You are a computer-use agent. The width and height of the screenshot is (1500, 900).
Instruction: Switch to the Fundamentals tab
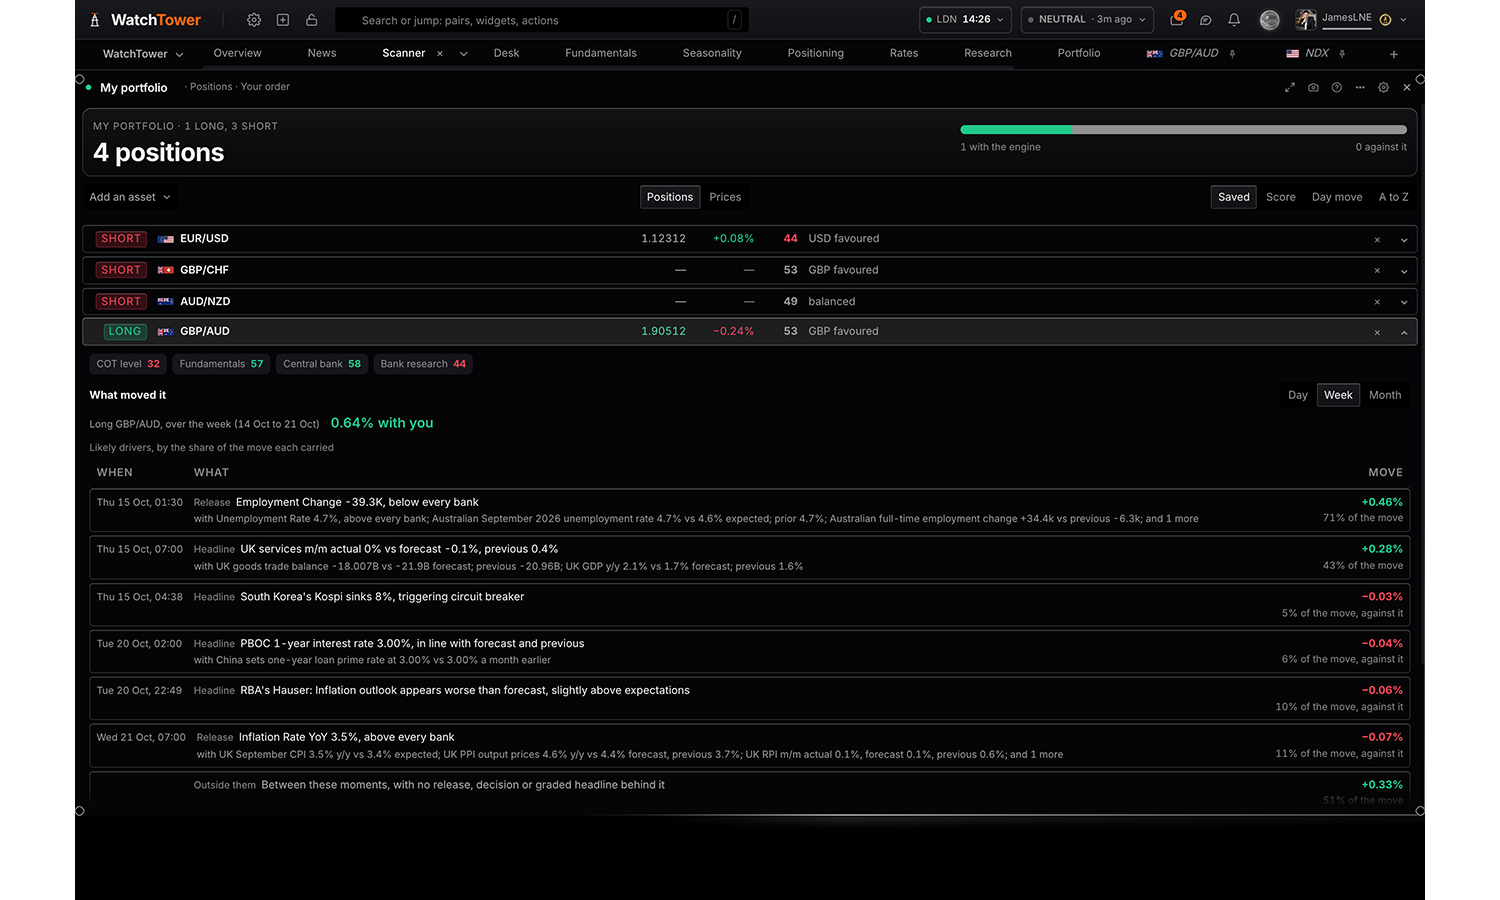click(x=601, y=53)
